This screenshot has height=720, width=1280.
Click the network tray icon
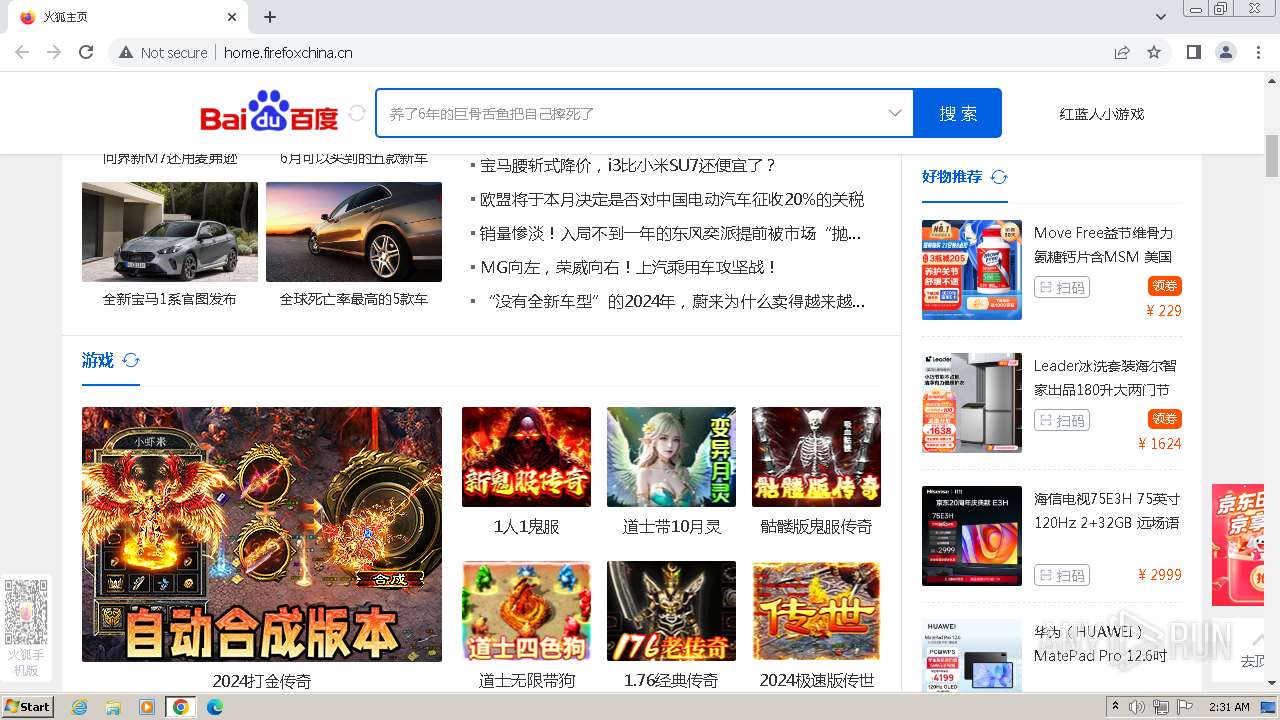click(x=1161, y=707)
